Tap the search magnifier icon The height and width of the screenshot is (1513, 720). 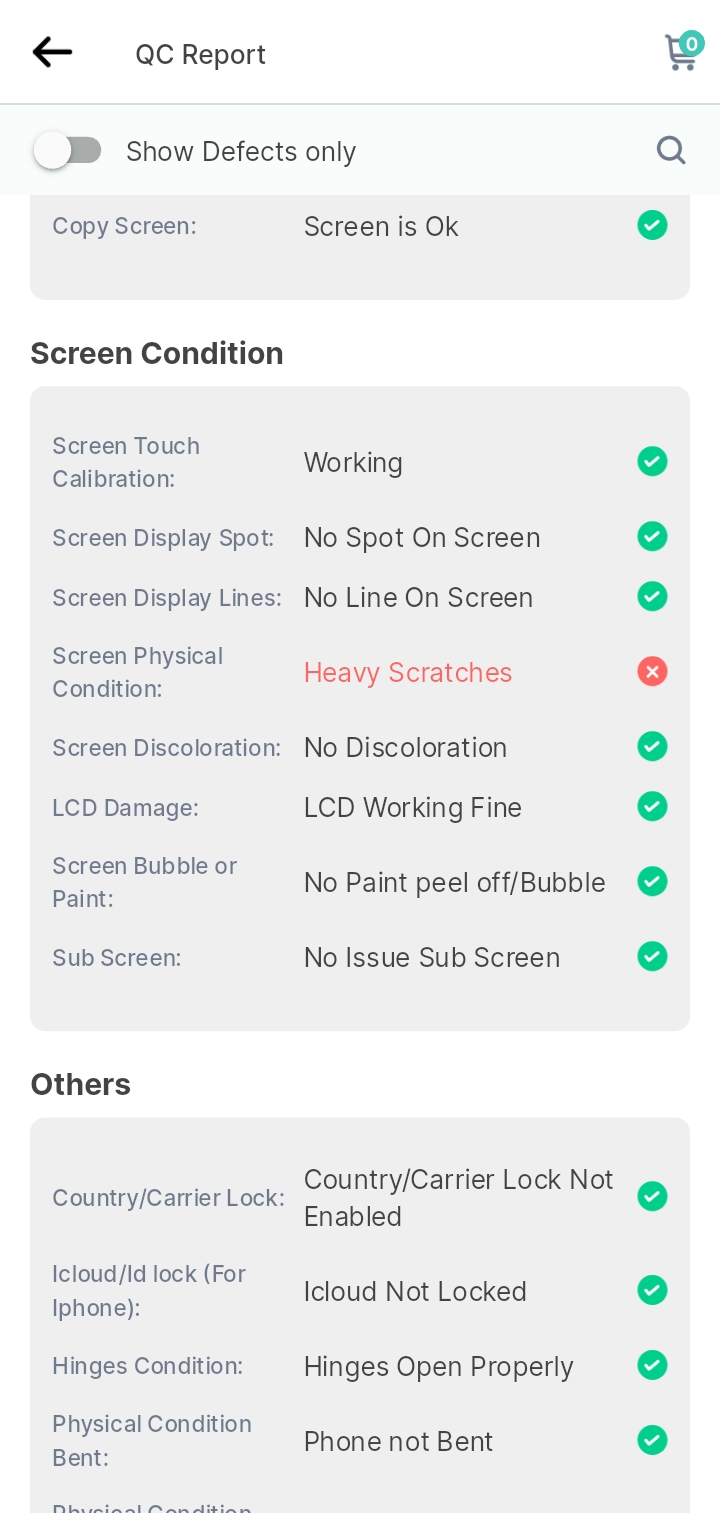(671, 150)
